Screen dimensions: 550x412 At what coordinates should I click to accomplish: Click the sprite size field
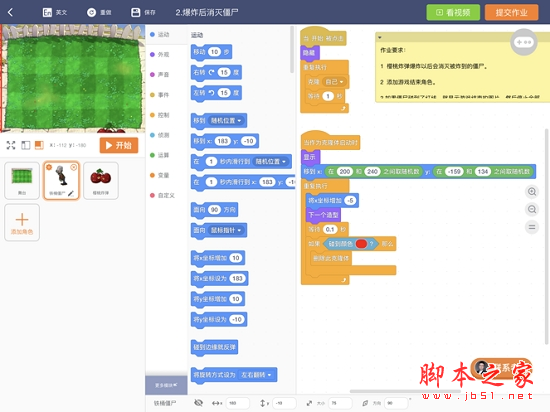pos(341,403)
